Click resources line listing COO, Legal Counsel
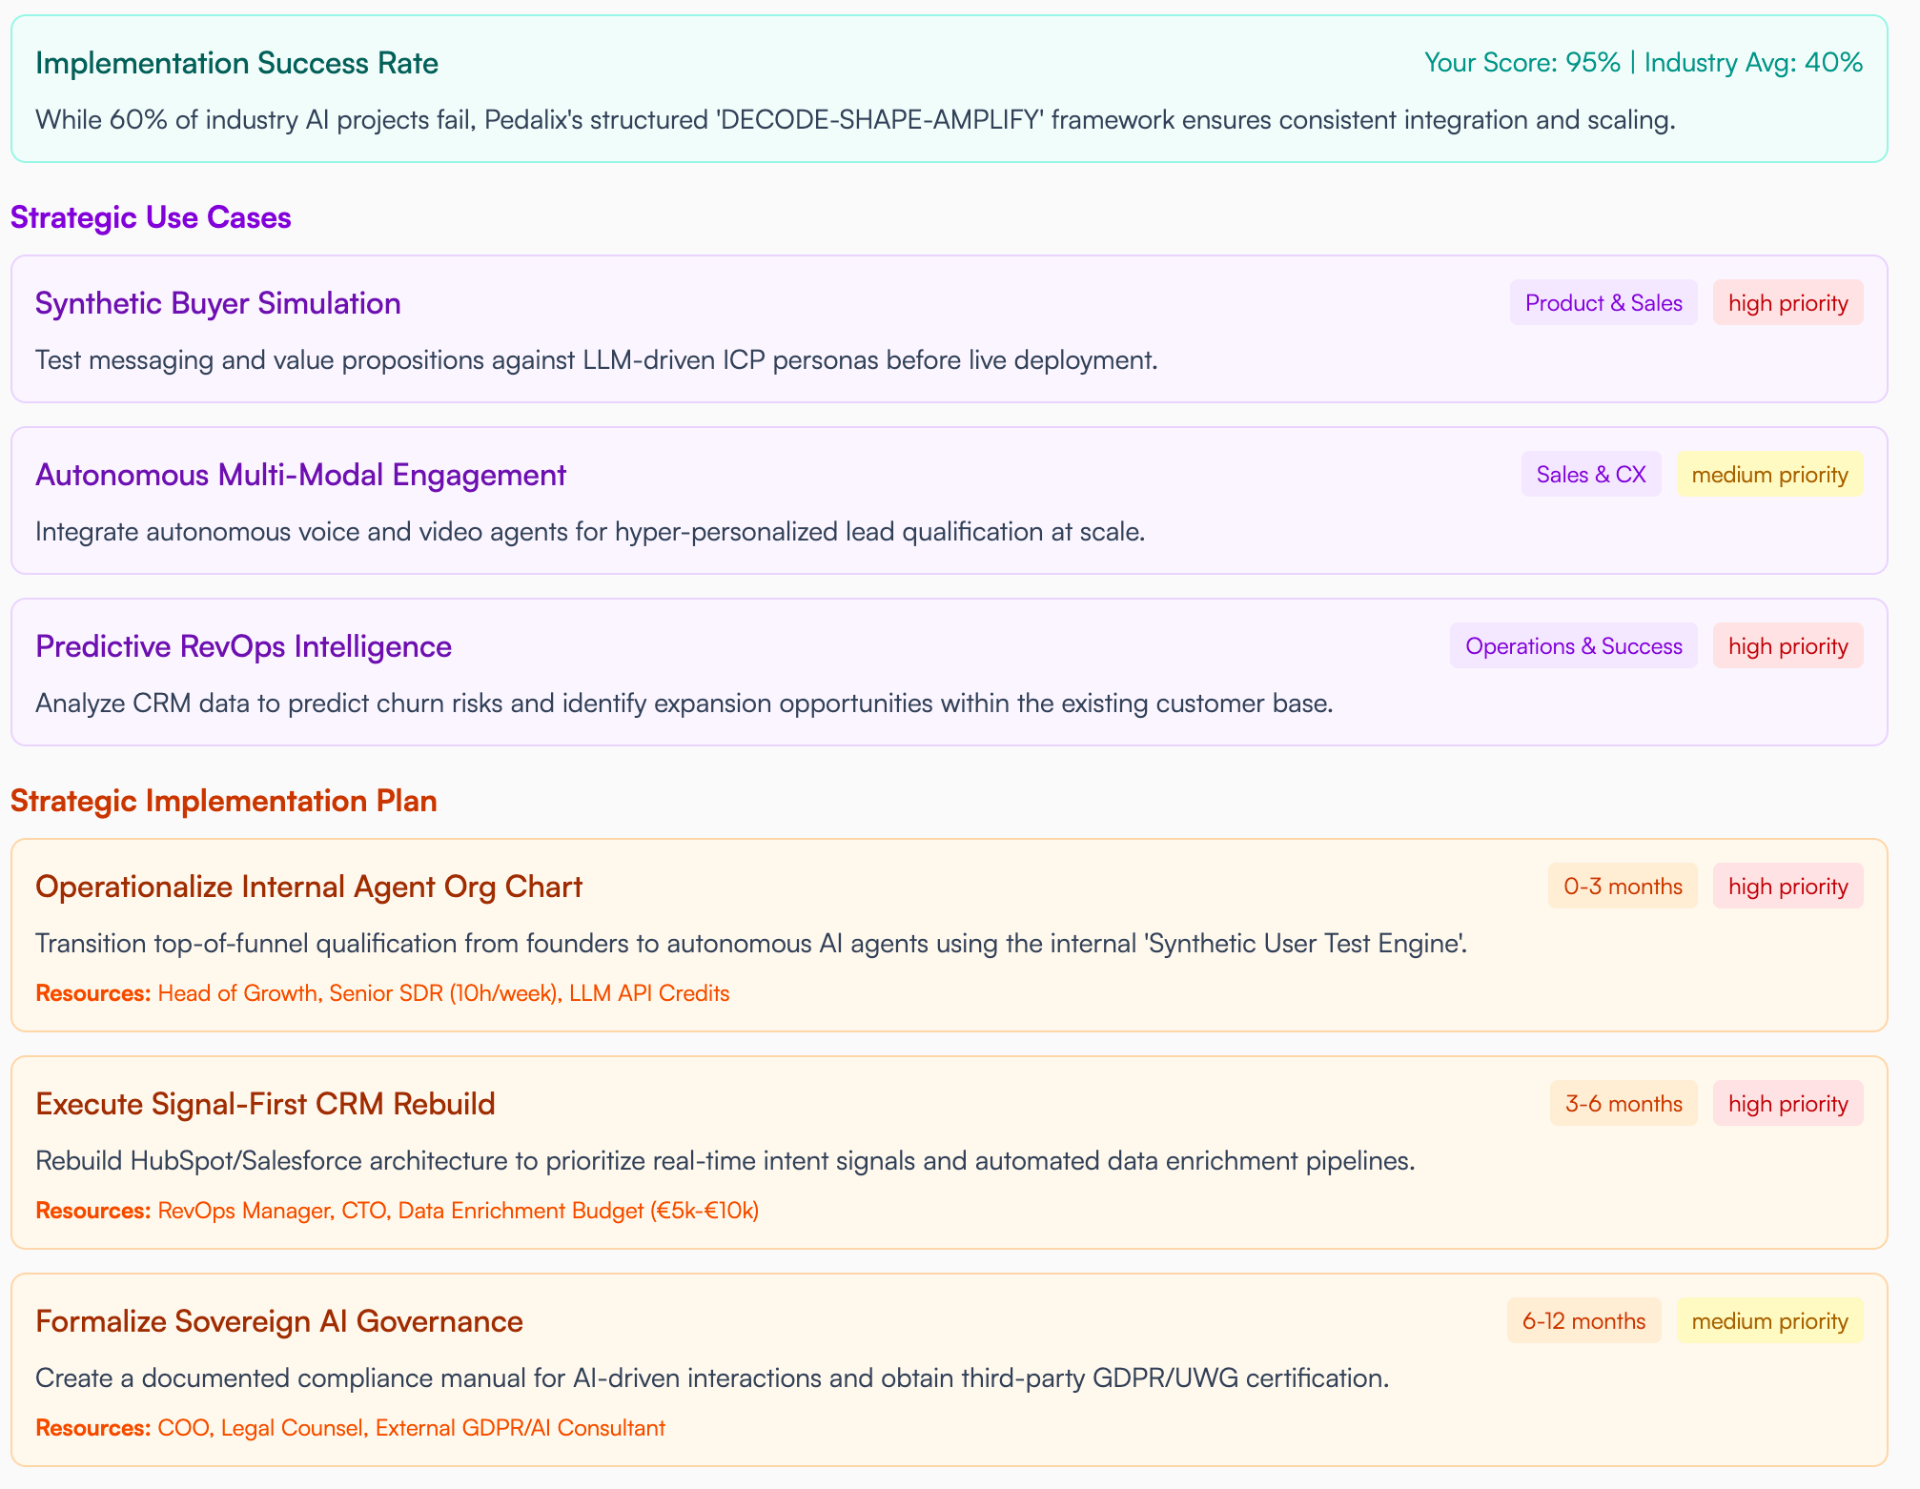The height and width of the screenshot is (1489, 1920). (350, 1428)
